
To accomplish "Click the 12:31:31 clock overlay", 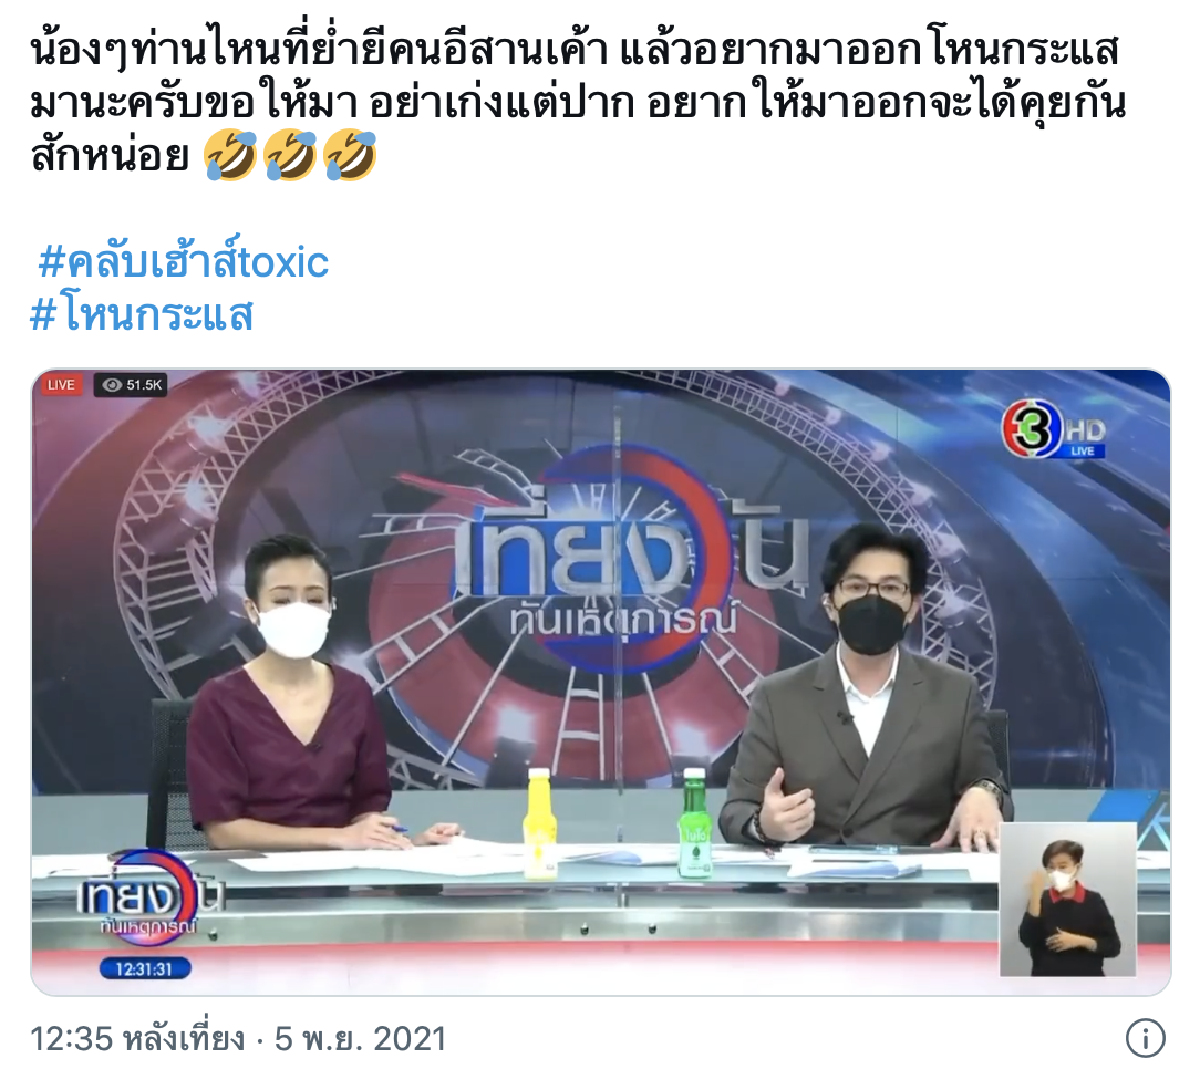I will click(144, 969).
